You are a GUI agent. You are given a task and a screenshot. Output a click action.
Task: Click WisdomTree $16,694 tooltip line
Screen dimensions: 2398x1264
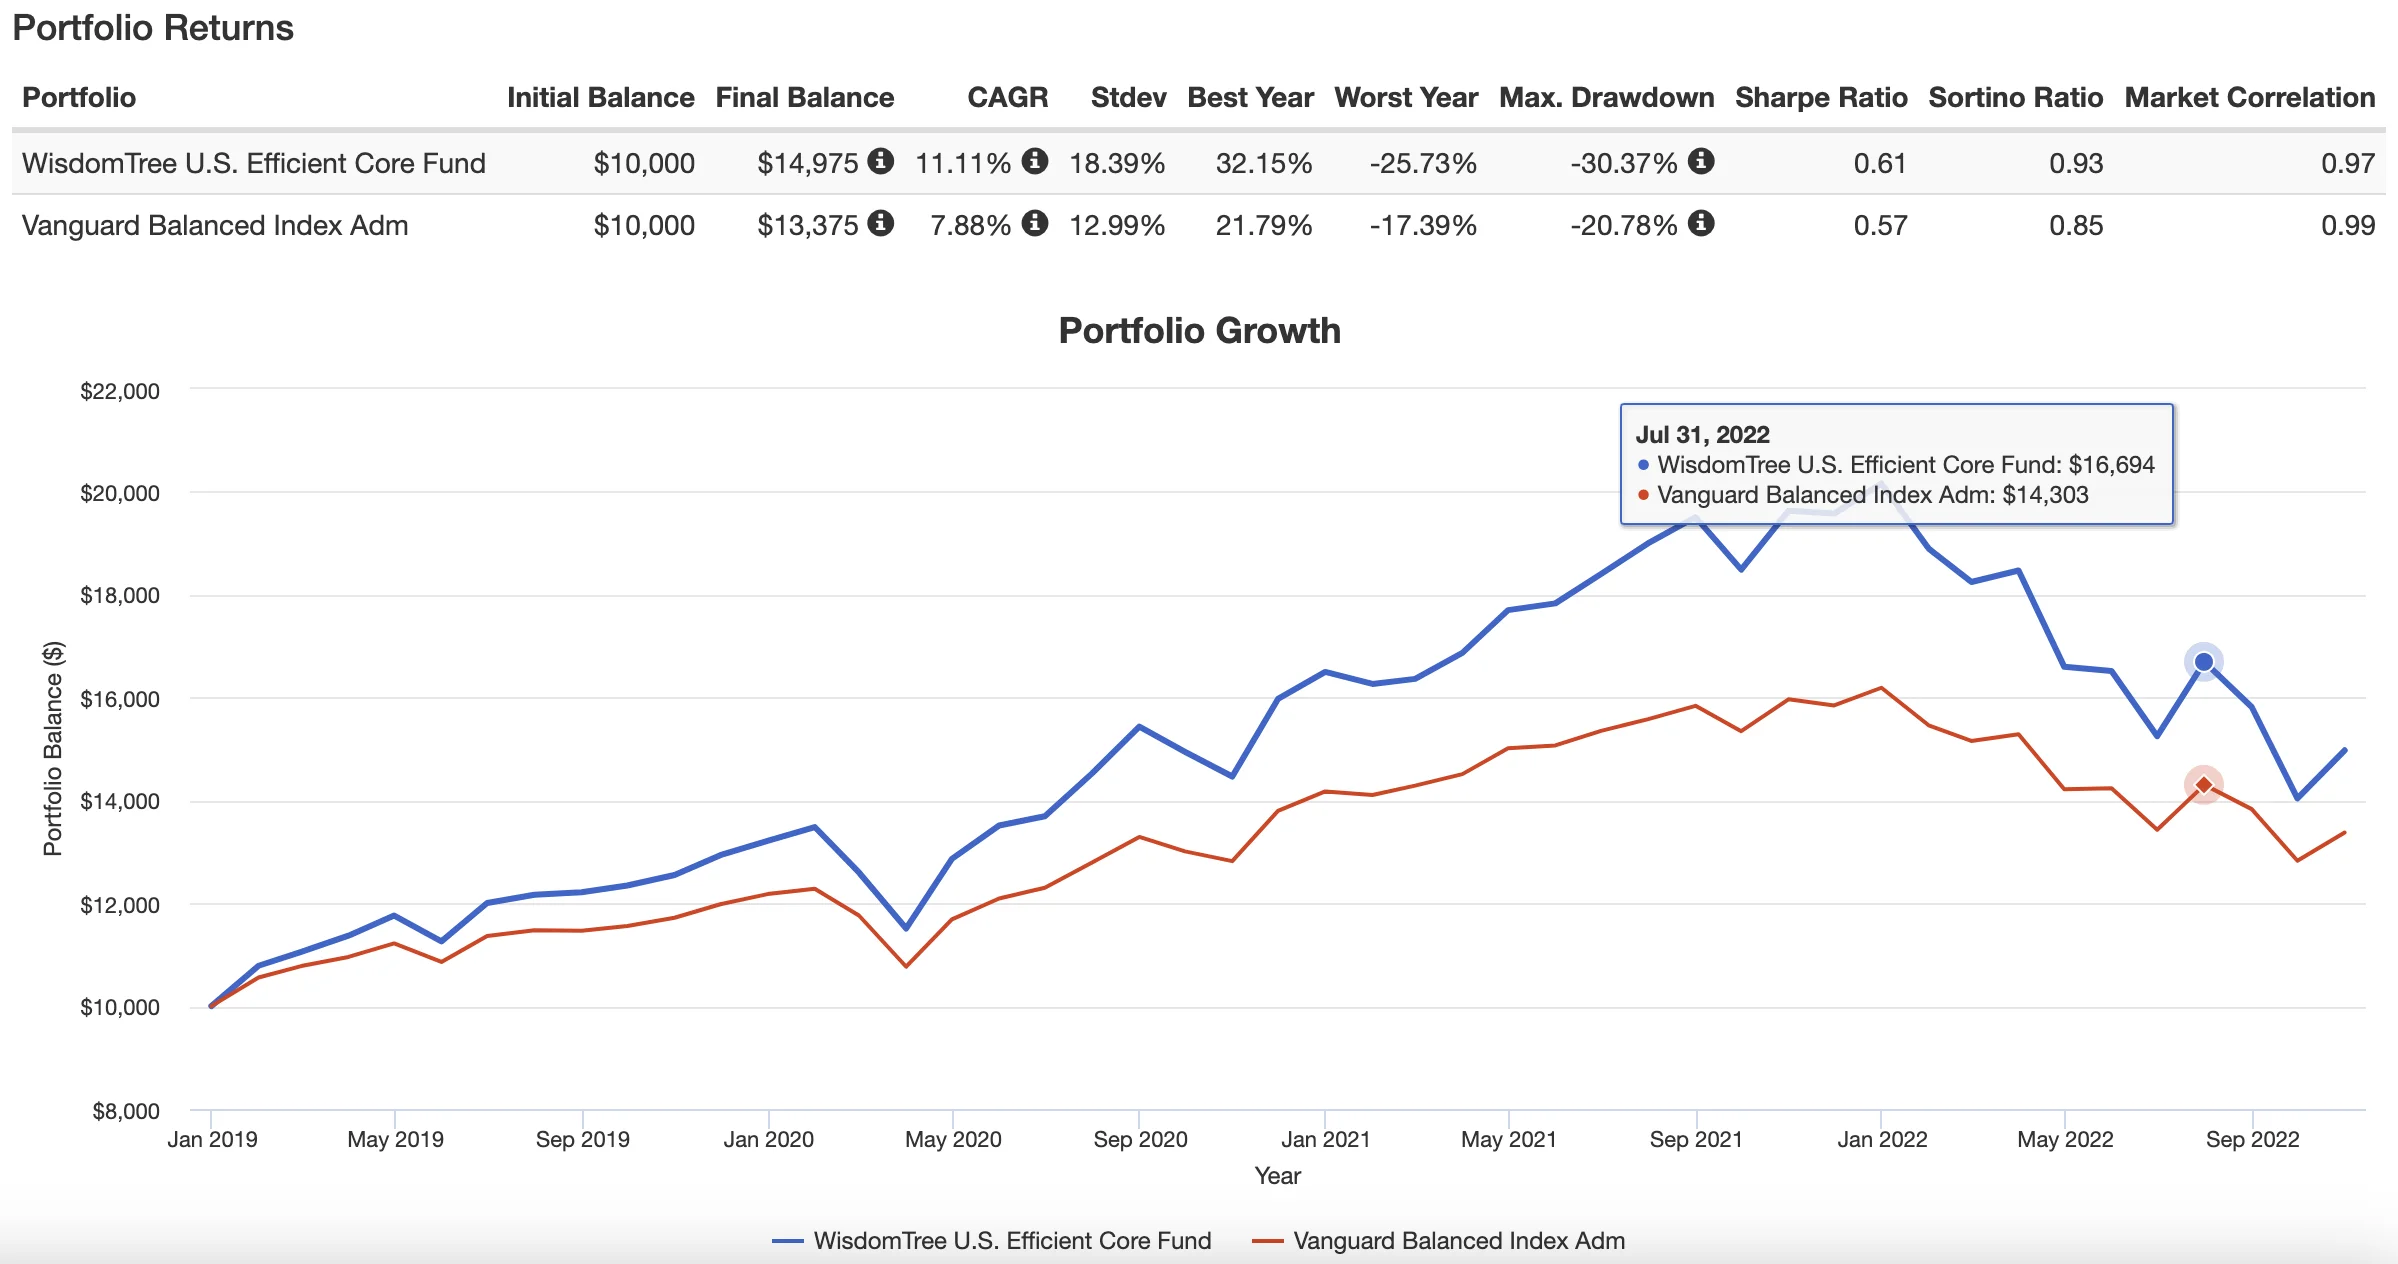(1896, 465)
